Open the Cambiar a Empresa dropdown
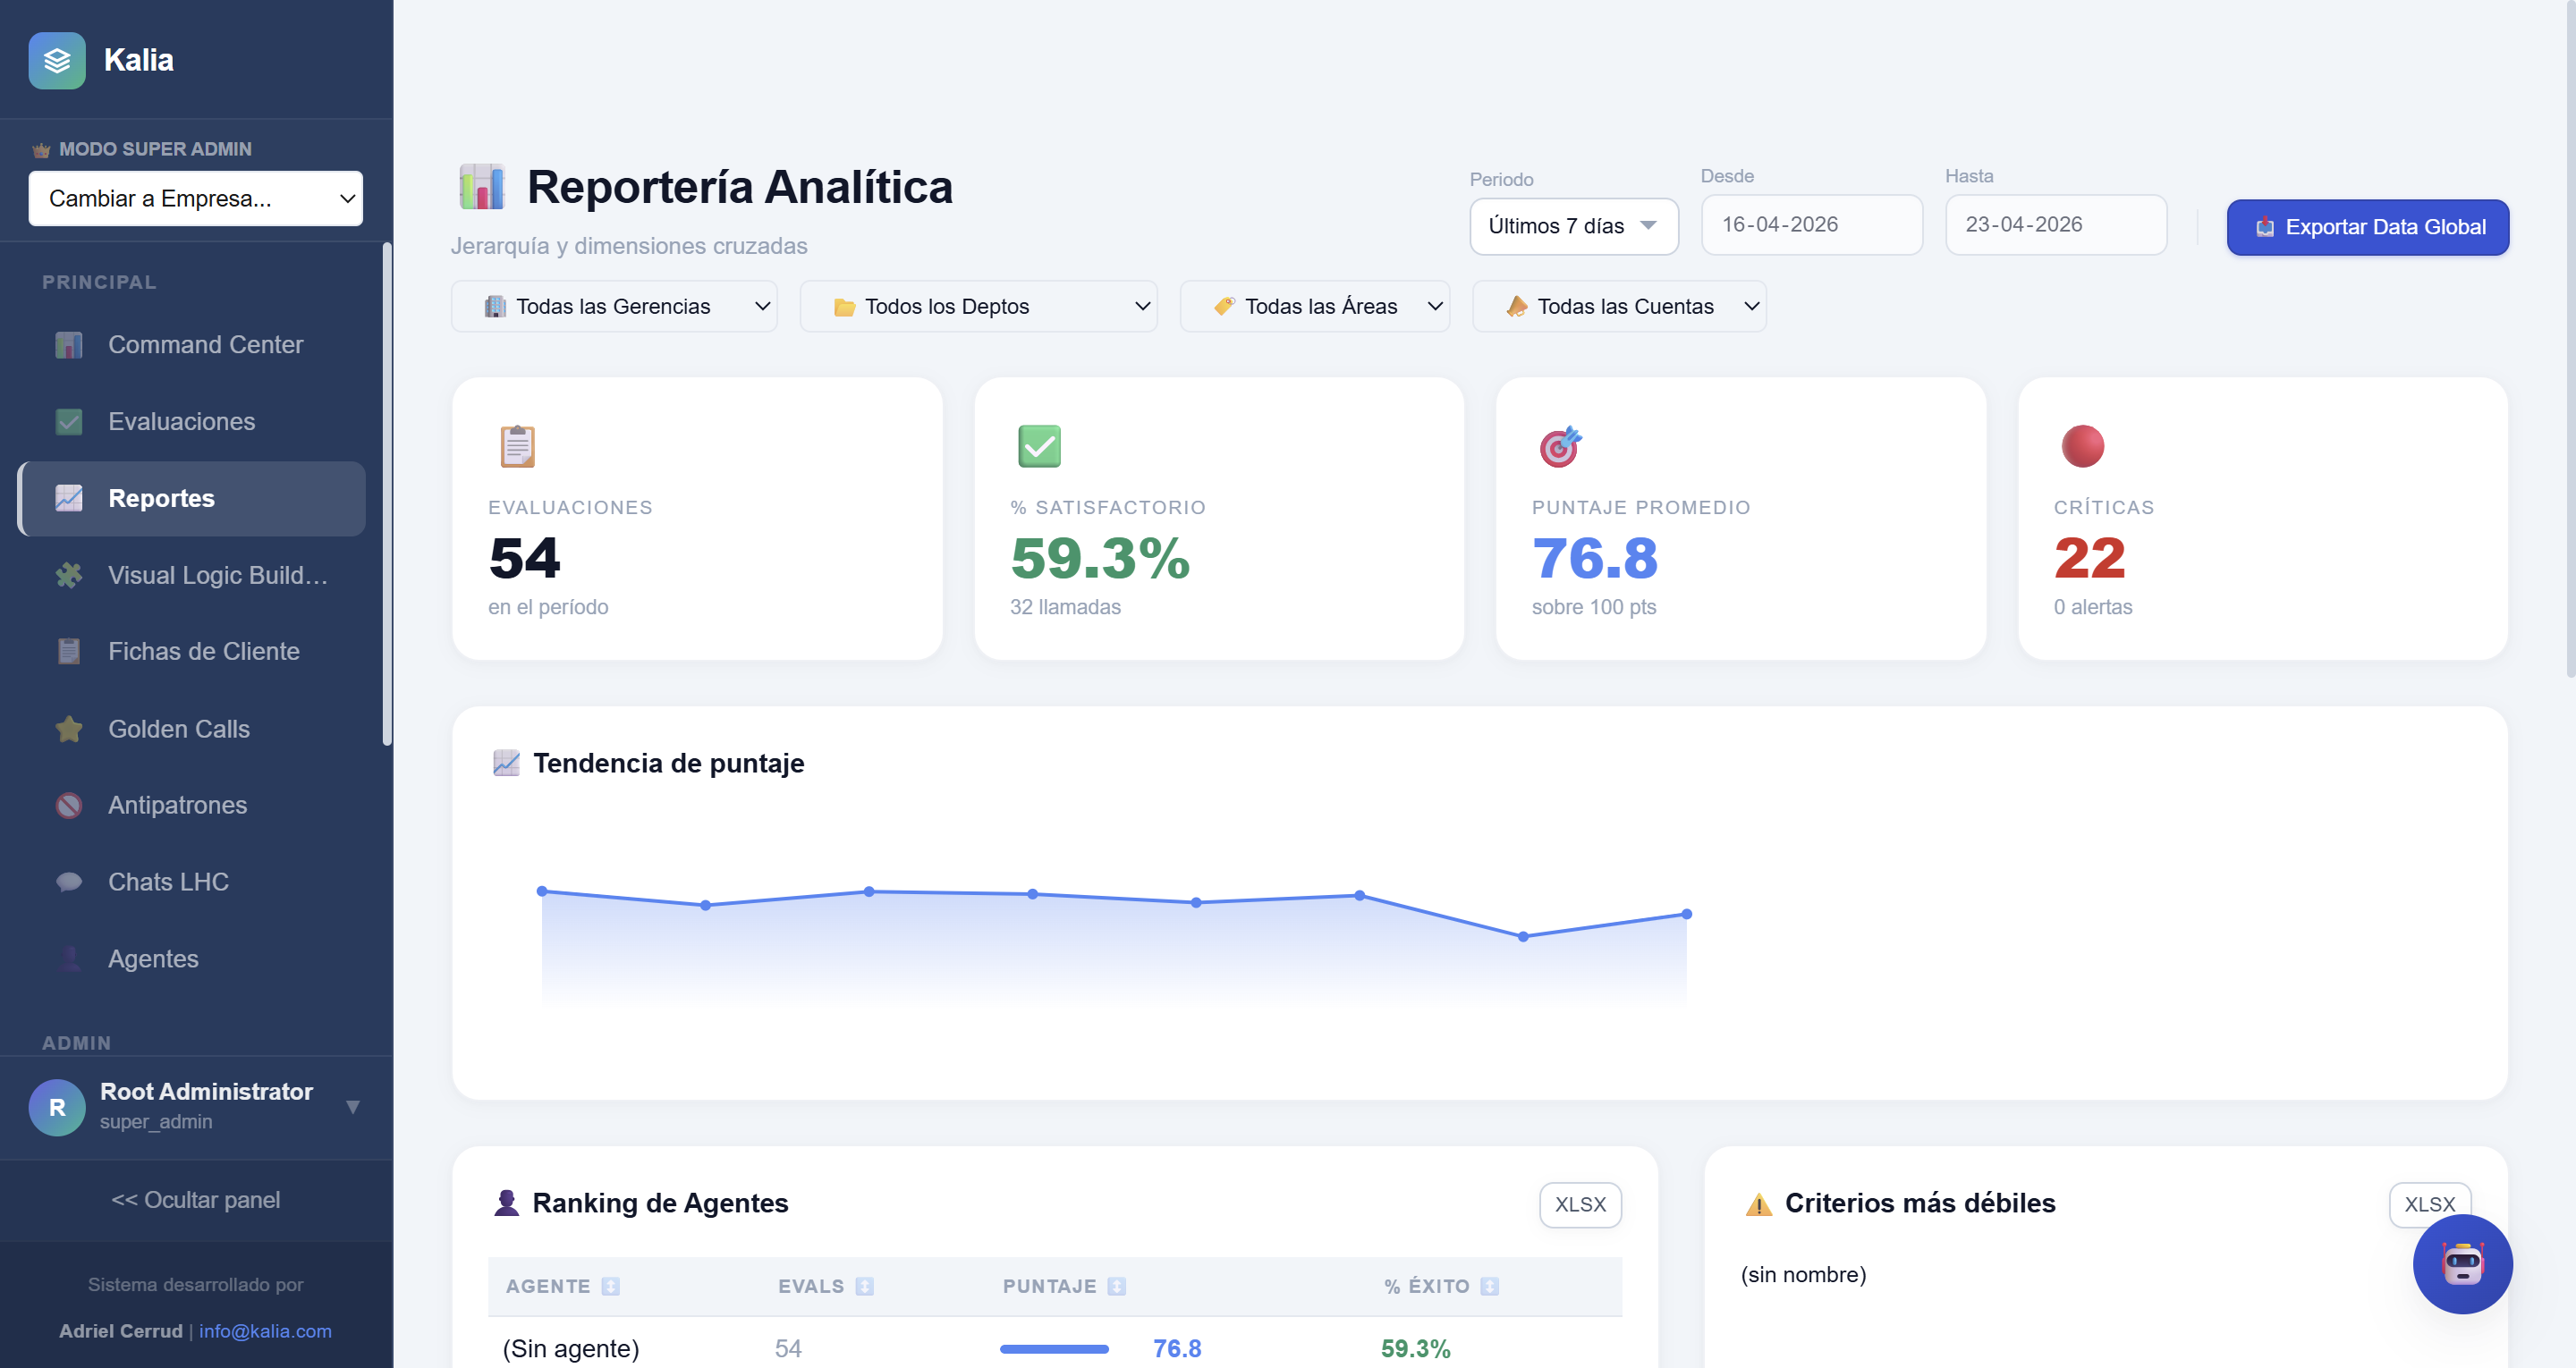The width and height of the screenshot is (2576, 1368). (196, 198)
